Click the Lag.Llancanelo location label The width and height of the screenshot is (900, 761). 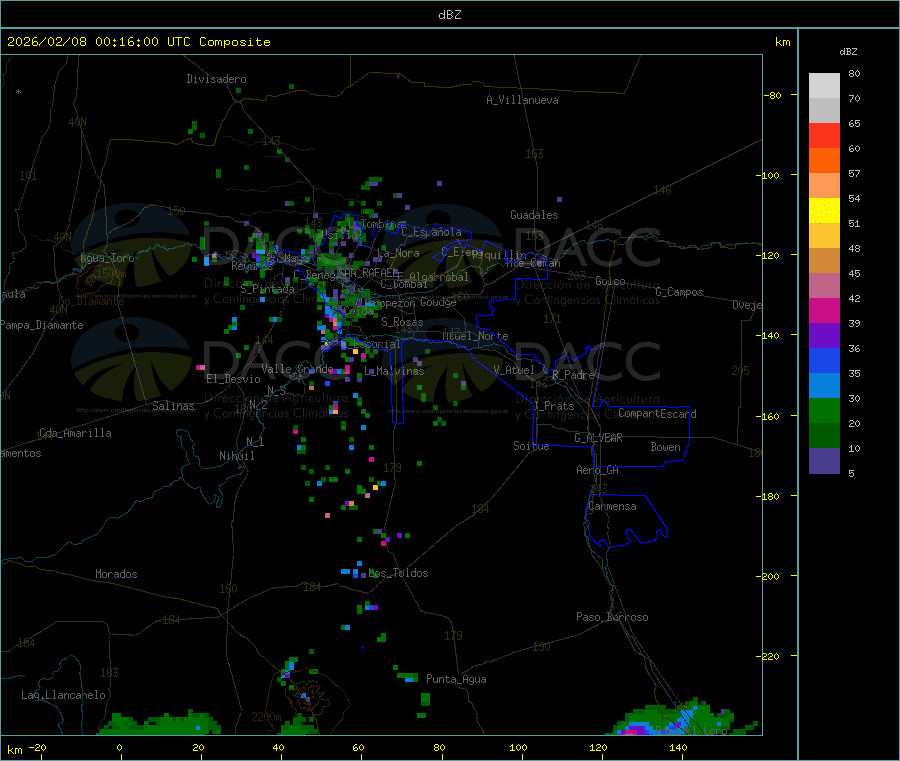coord(64,695)
